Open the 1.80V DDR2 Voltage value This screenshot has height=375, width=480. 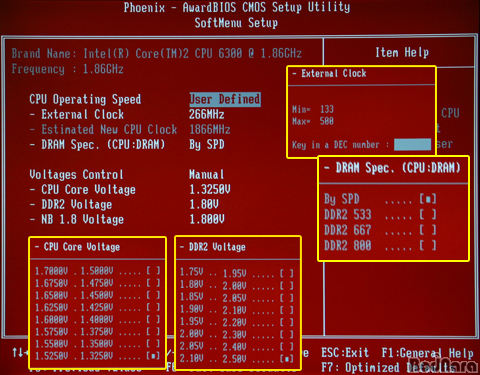(204, 204)
